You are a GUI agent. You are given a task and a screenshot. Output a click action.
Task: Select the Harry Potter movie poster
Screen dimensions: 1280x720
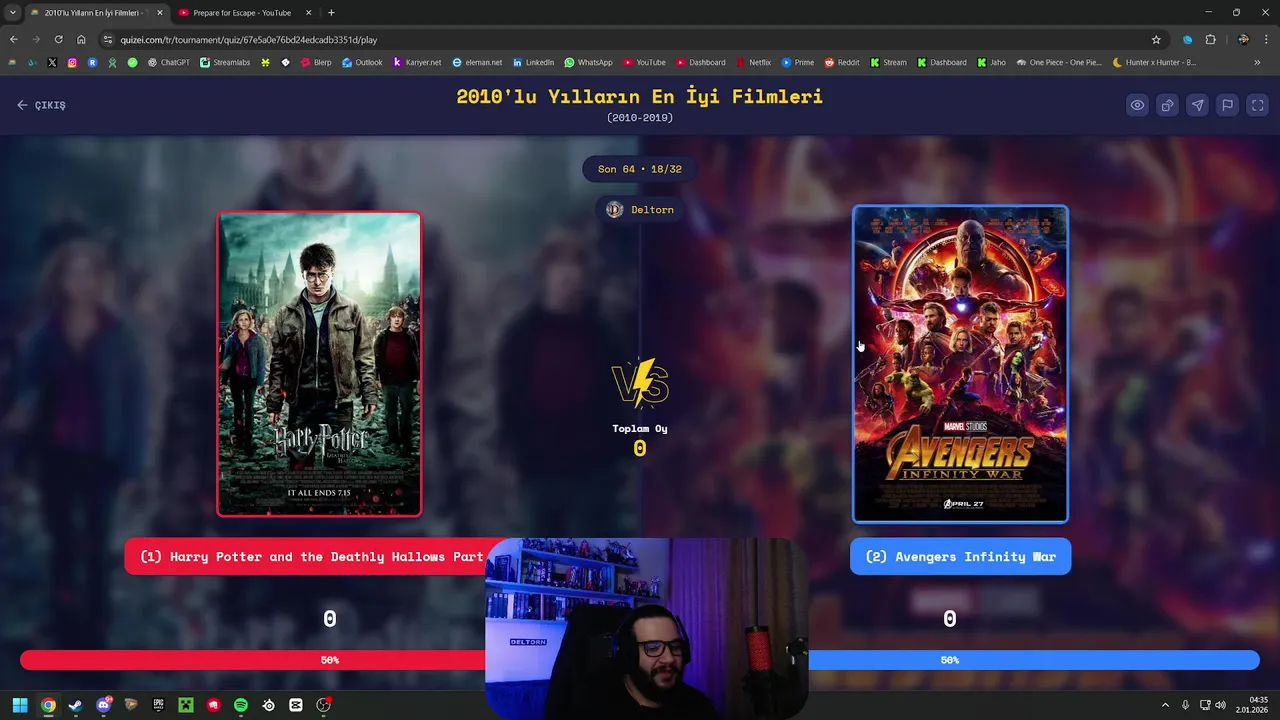tap(319, 364)
